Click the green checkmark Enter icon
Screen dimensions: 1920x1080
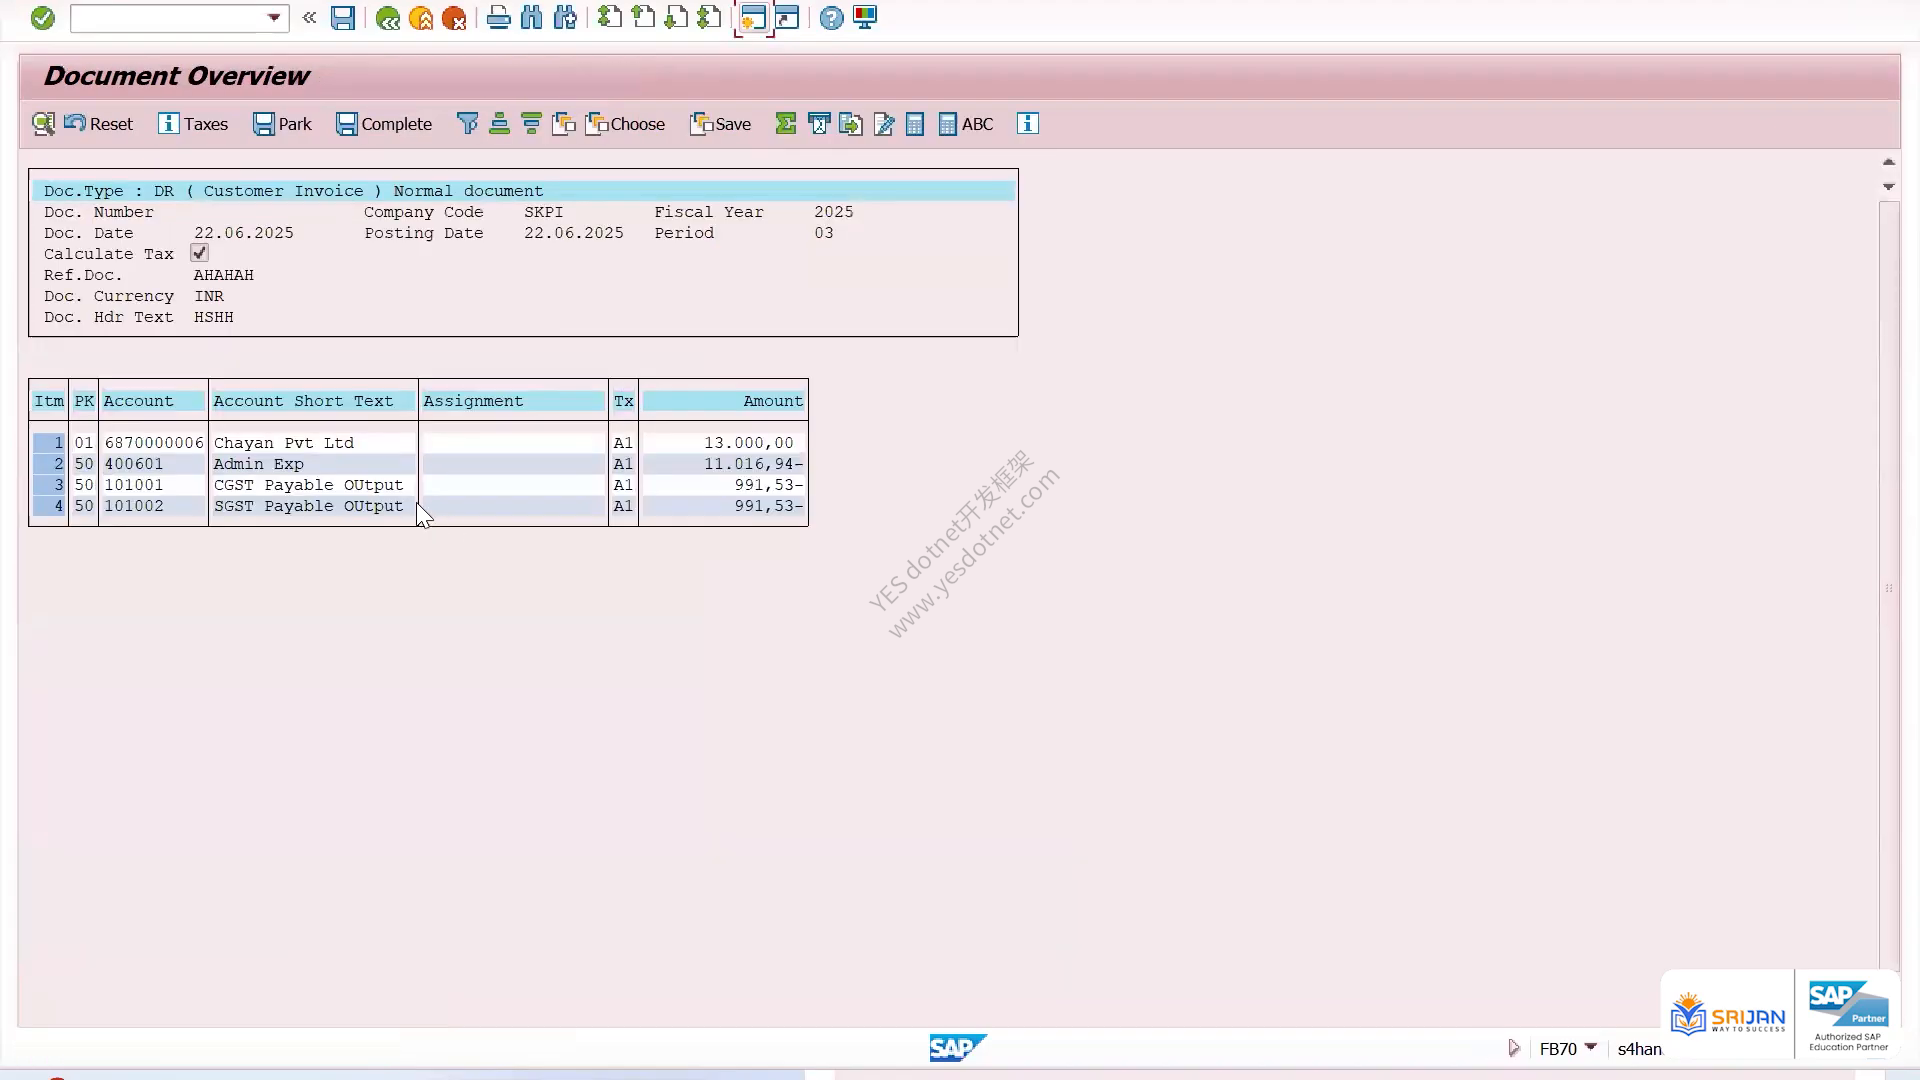pos(42,18)
